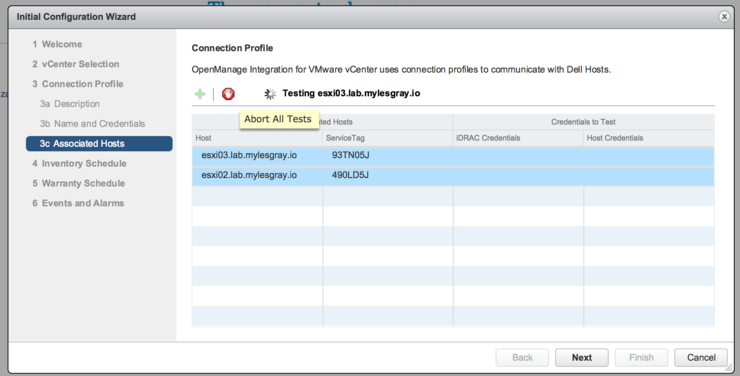Click the Next button
Image resolution: width=740 pixels, height=376 pixels.
pos(581,358)
